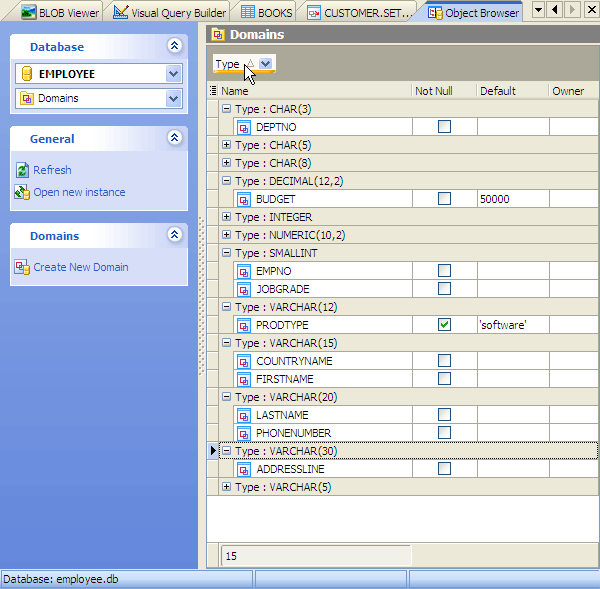Open the tab list dropdown arrow
Screen dimensions: 600x589
pos(538,9)
